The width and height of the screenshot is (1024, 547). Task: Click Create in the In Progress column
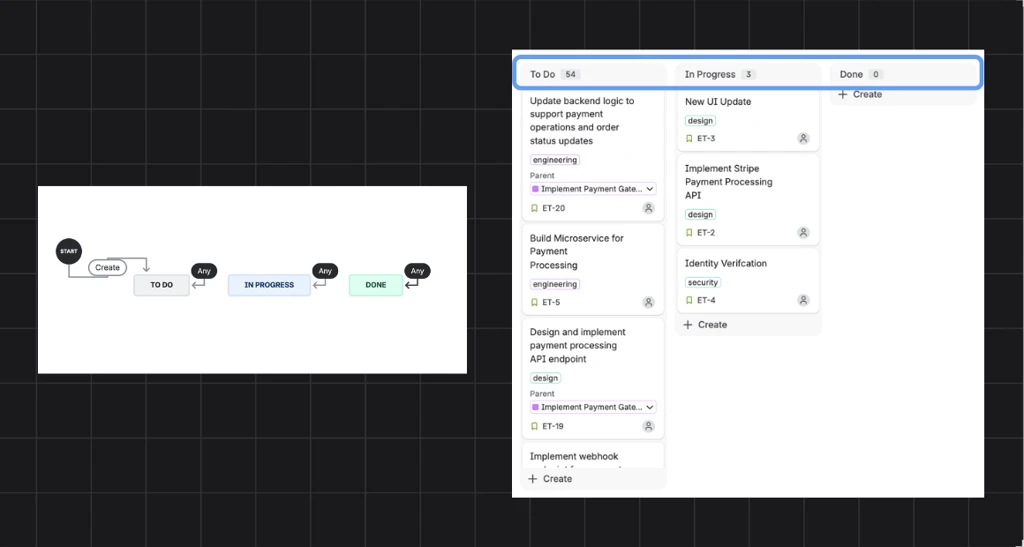[705, 324]
